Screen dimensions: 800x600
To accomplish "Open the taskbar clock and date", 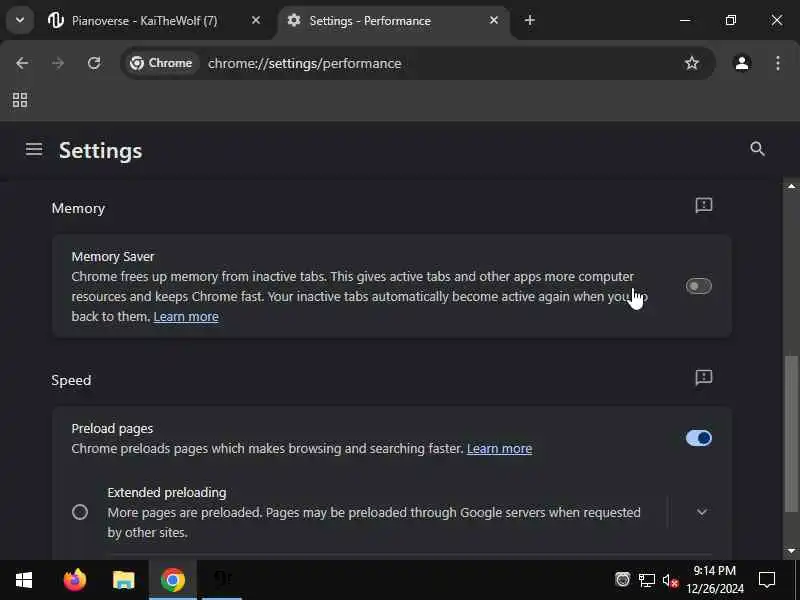I will (715, 580).
